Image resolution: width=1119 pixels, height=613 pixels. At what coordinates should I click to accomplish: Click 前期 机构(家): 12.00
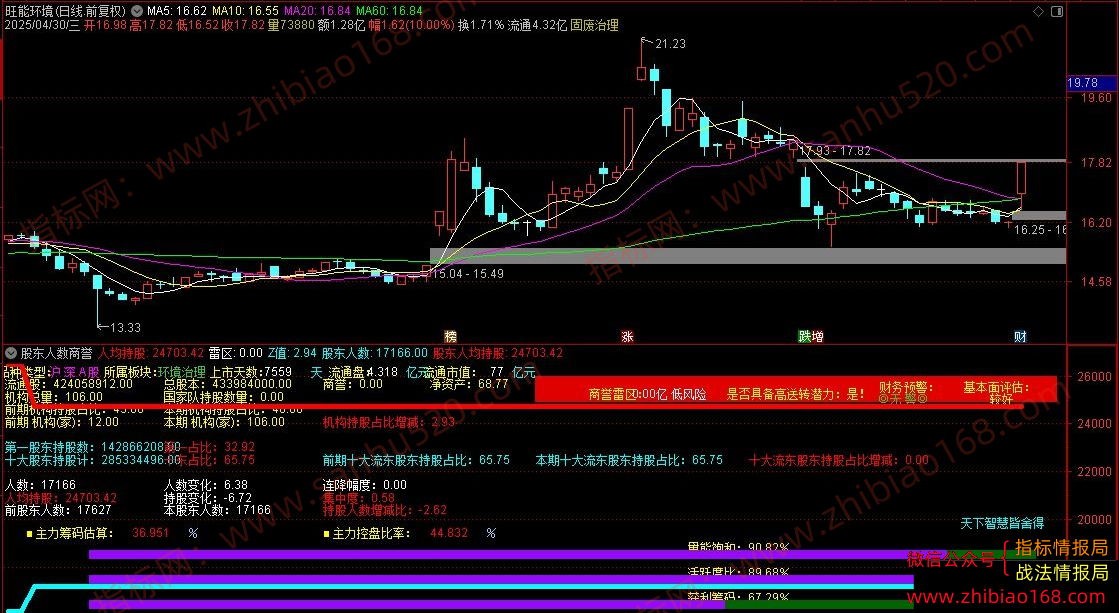pos(62,422)
